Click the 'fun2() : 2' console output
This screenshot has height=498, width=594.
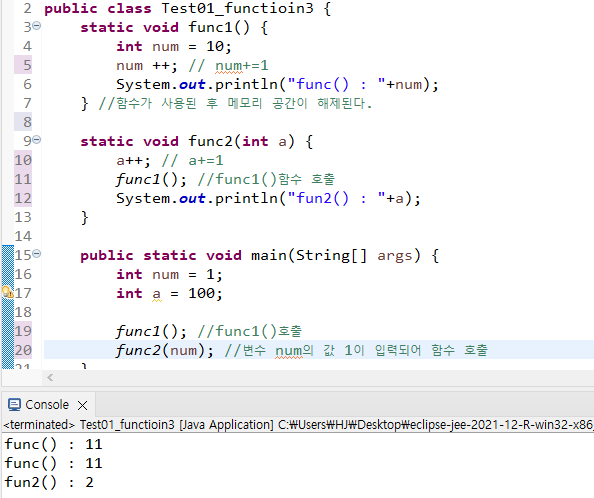point(49,482)
